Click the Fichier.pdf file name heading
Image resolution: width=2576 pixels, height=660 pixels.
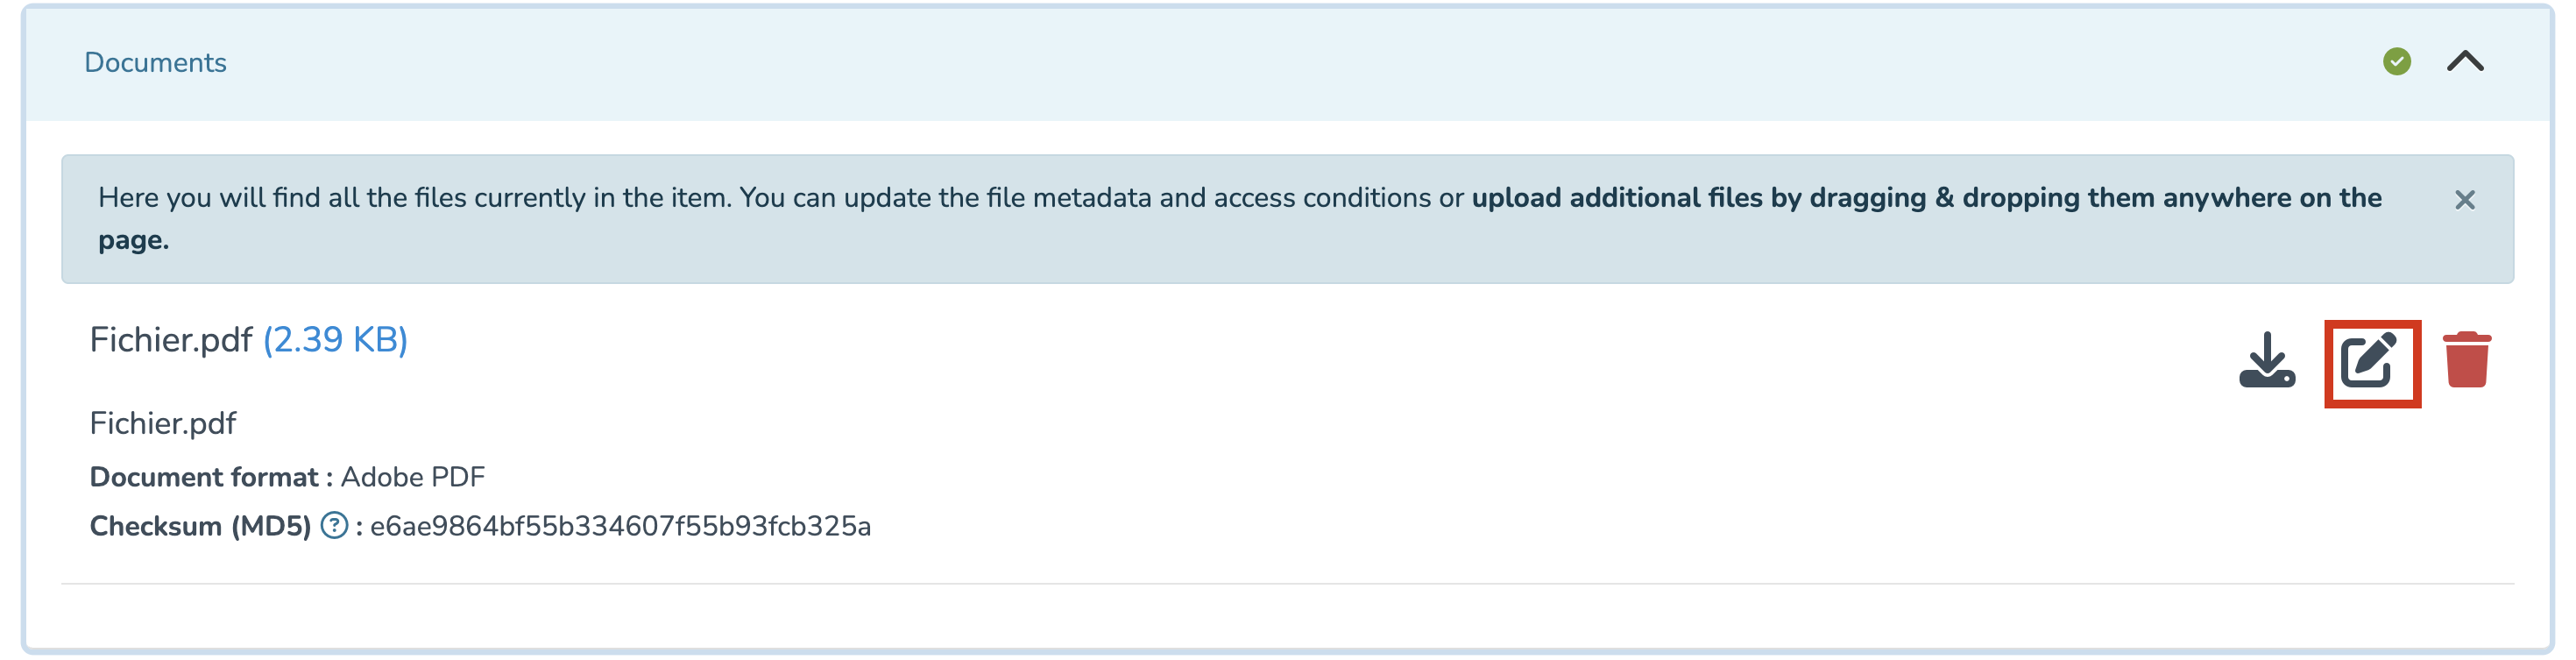coord(171,340)
